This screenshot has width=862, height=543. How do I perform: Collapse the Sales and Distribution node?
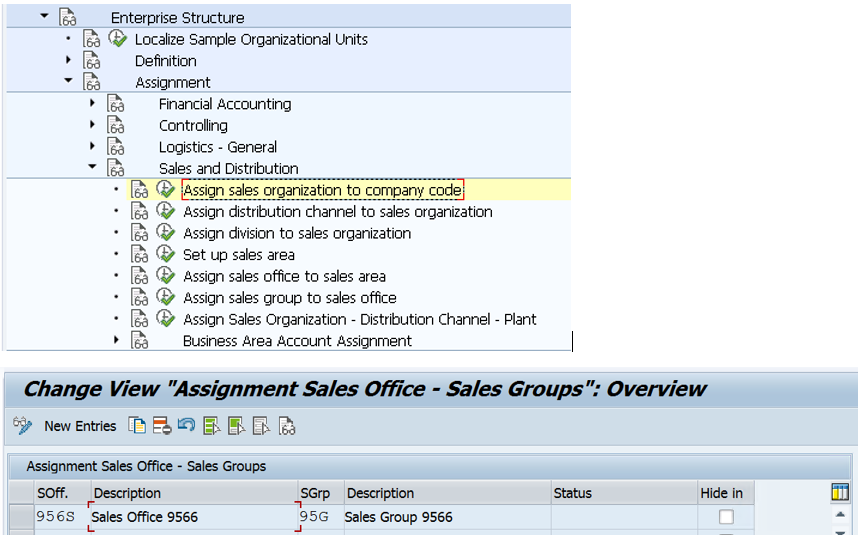coord(92,168)
